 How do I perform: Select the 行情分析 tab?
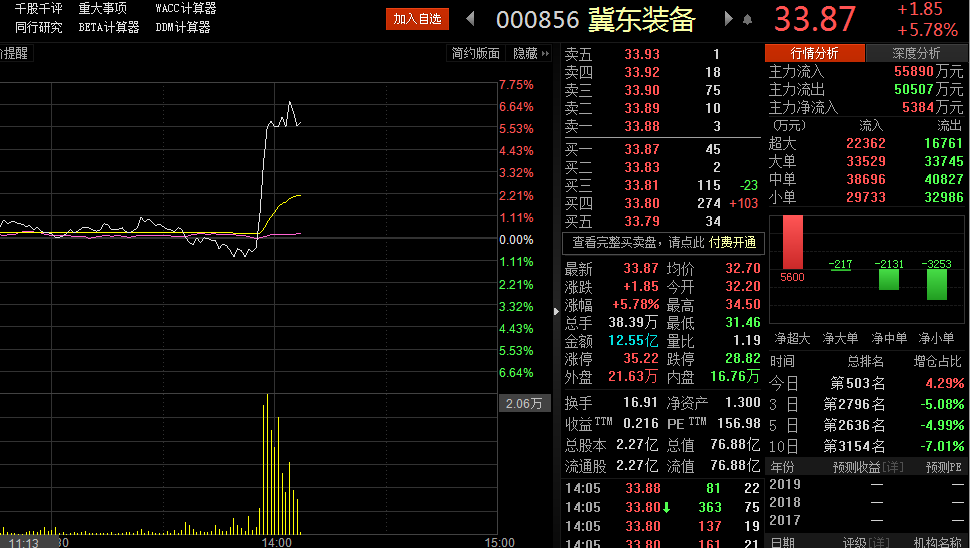coord(815,54)
